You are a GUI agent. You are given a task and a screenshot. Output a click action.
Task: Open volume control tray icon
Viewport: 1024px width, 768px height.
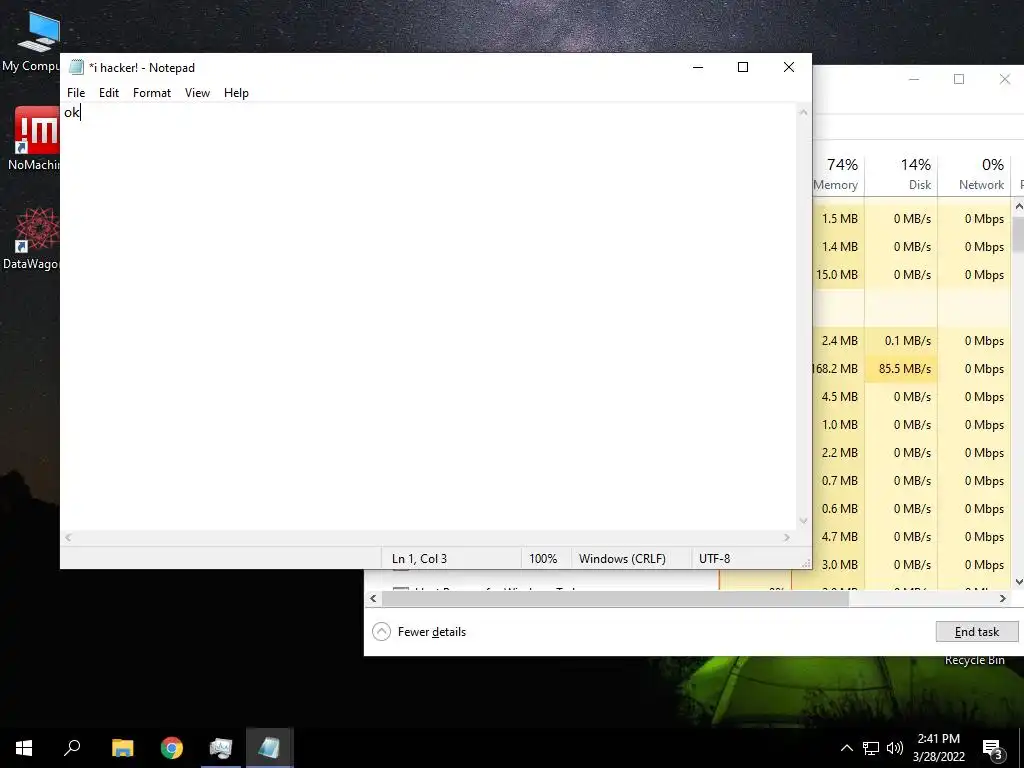(895, 748)
